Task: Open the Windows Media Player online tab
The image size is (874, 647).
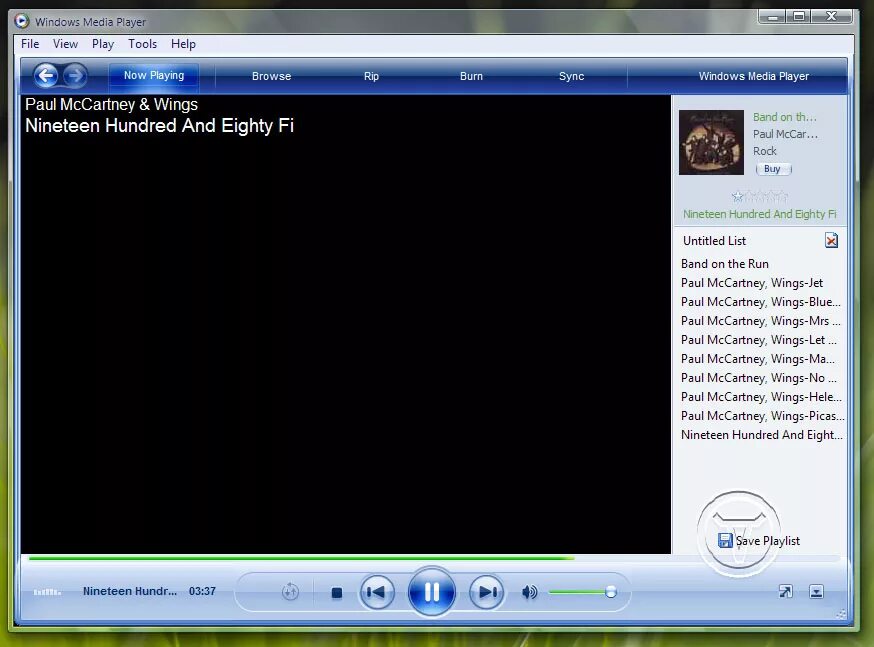Action: coord(754,76)
